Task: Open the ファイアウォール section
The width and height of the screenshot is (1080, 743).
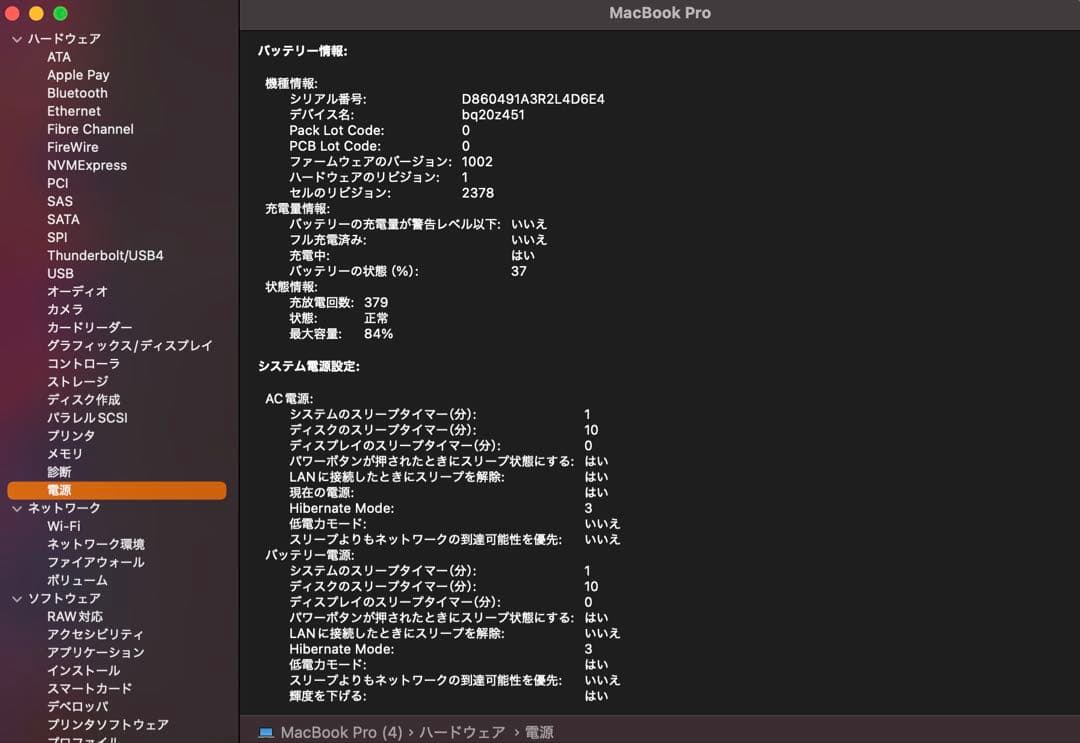Action: pyautogui.click(x=85, y=562)
